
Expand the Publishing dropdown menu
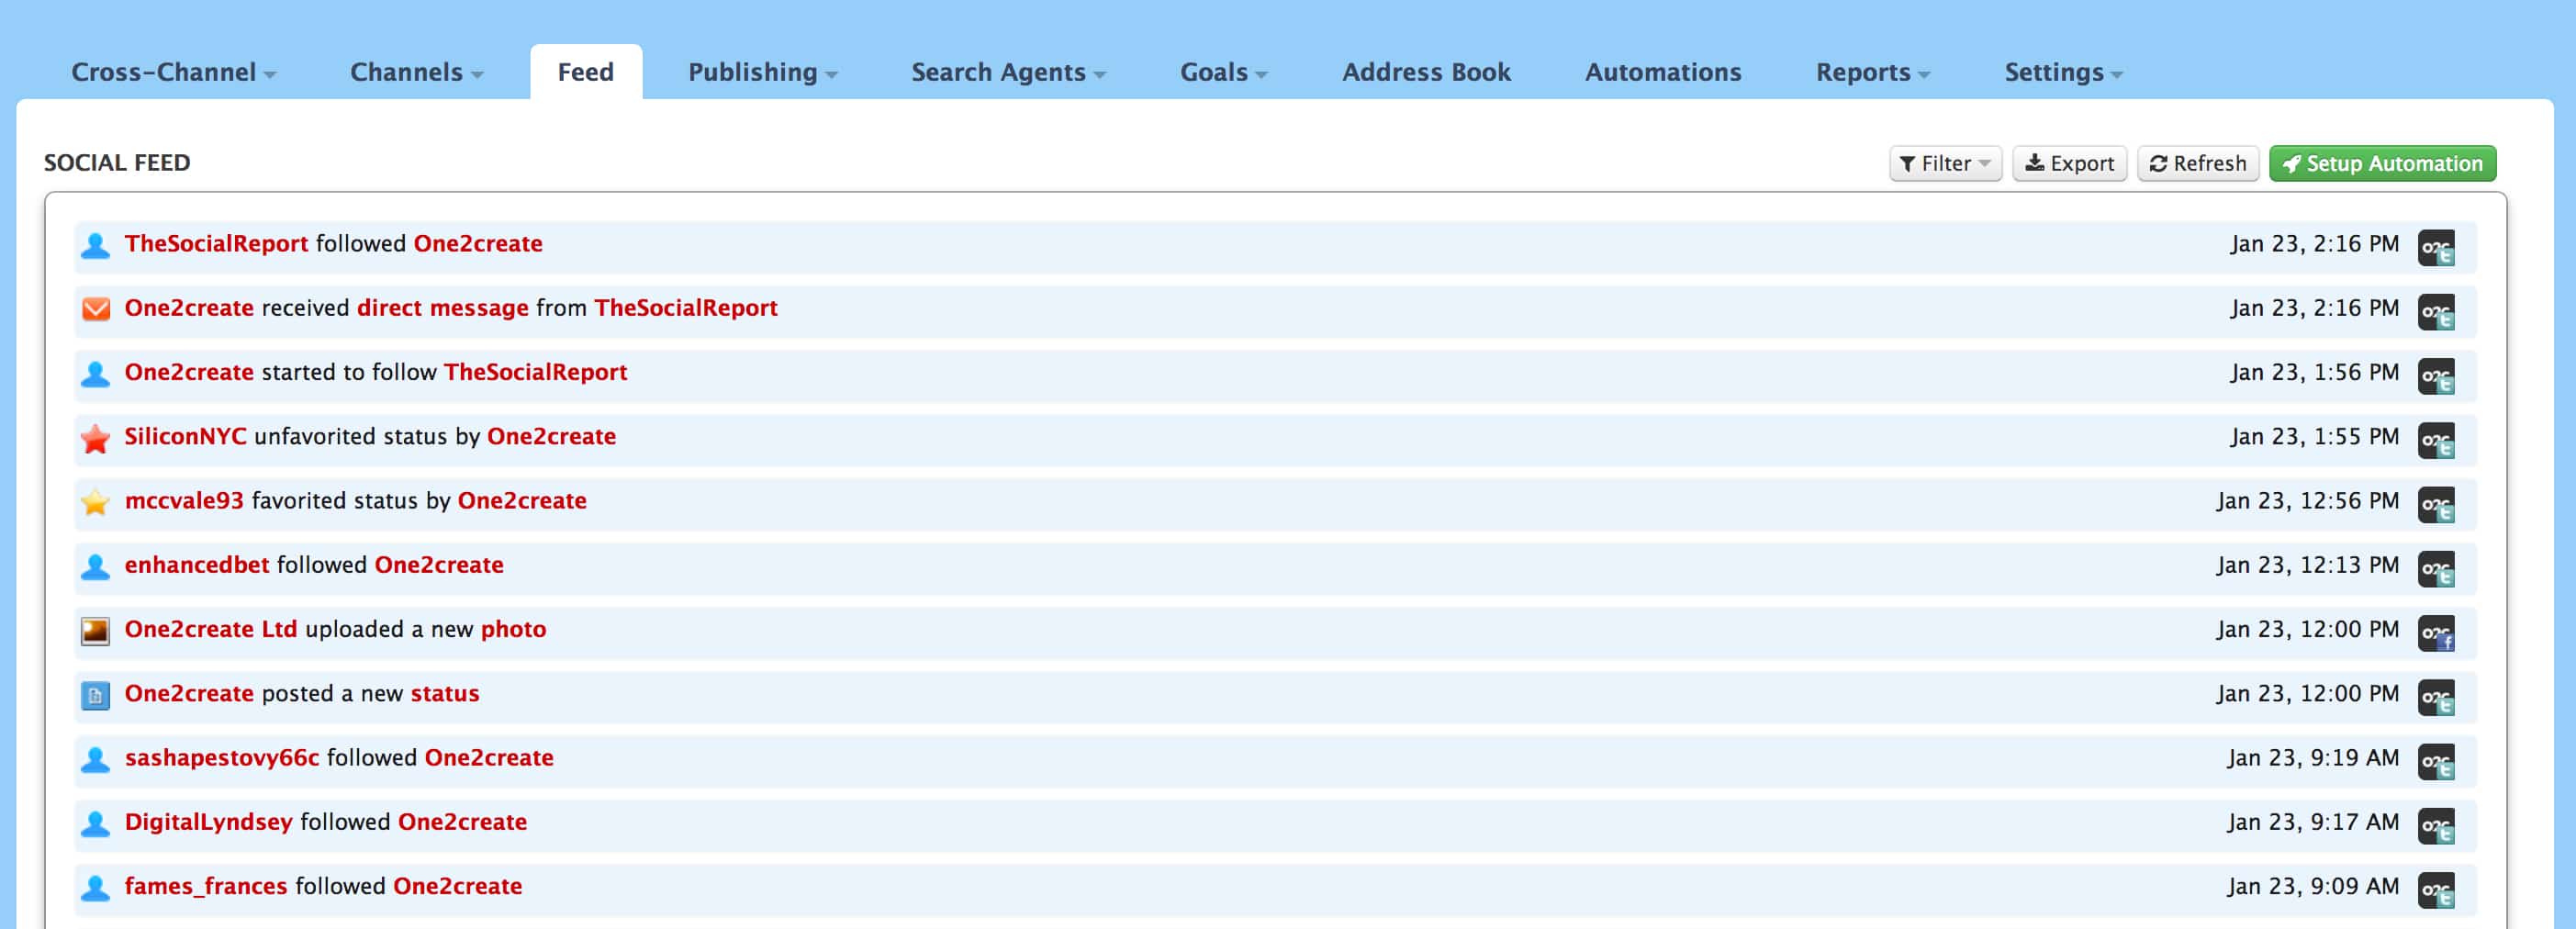pos(762,72)
